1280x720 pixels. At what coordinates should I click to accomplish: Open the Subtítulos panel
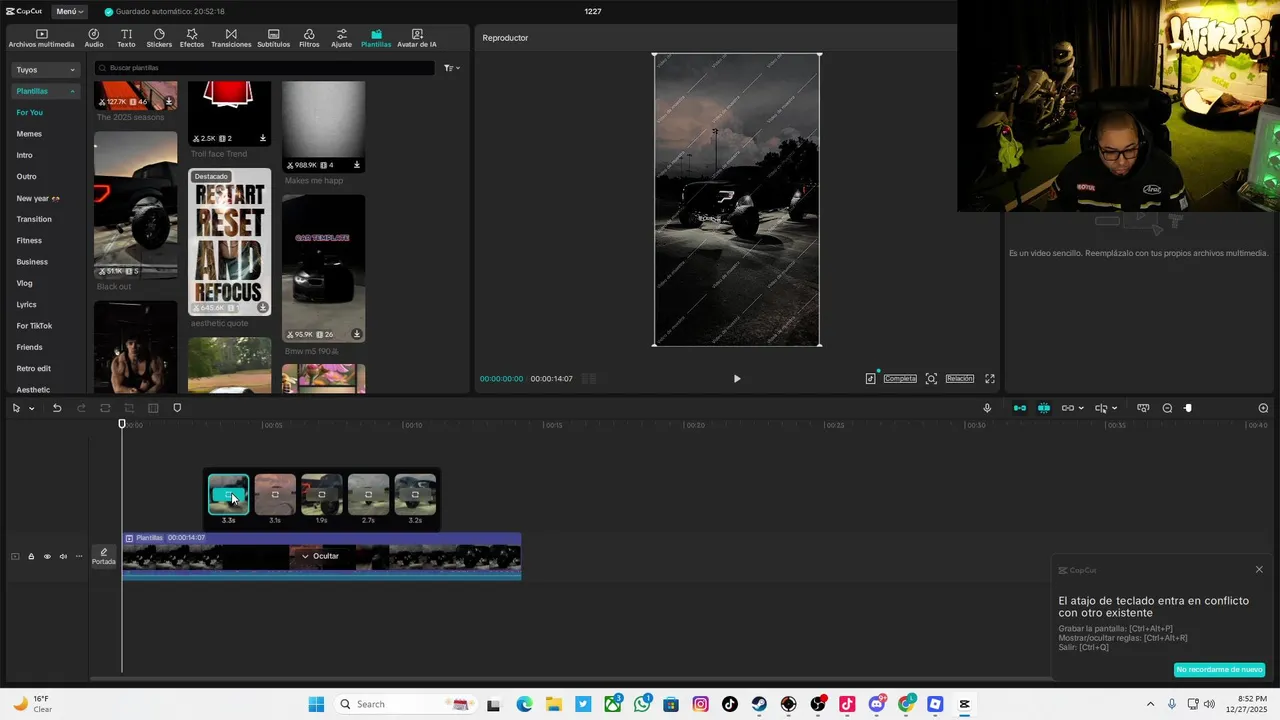click(x=273, y=38)
